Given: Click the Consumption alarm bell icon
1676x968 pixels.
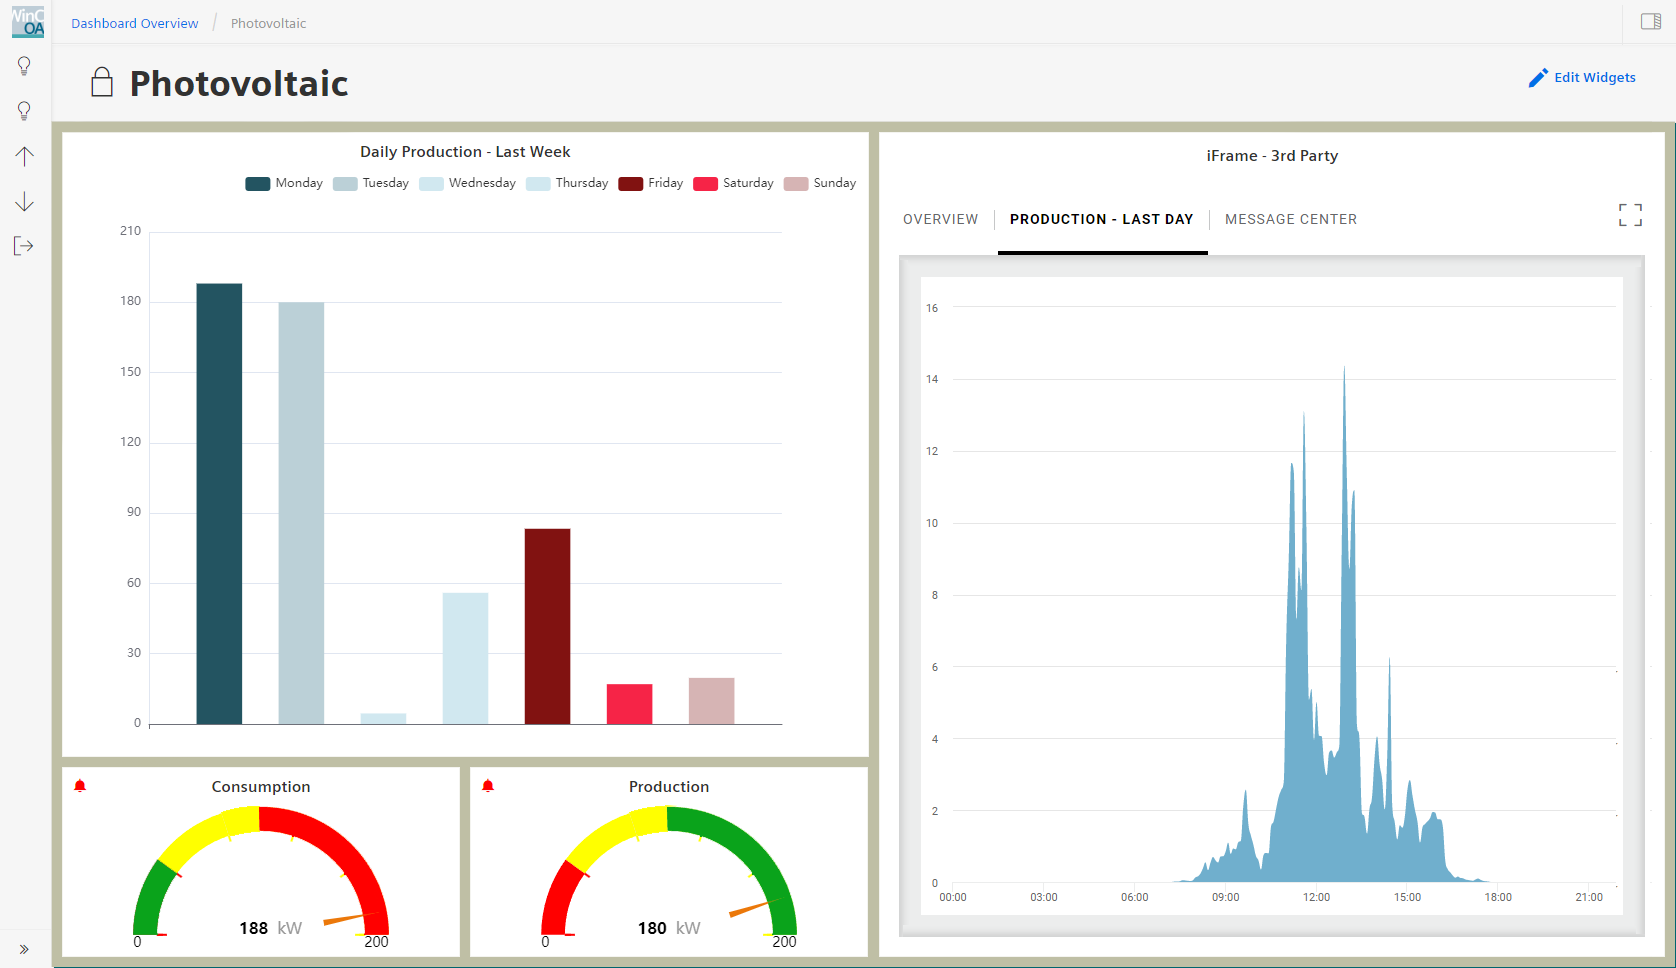Looking at the screenshot, I should tap(80, 786).
